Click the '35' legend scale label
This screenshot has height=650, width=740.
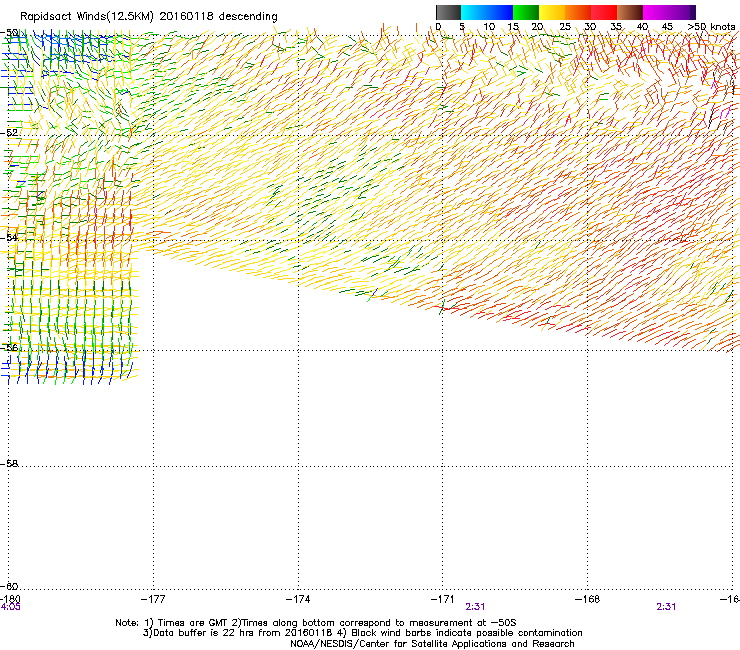[616, 27]
